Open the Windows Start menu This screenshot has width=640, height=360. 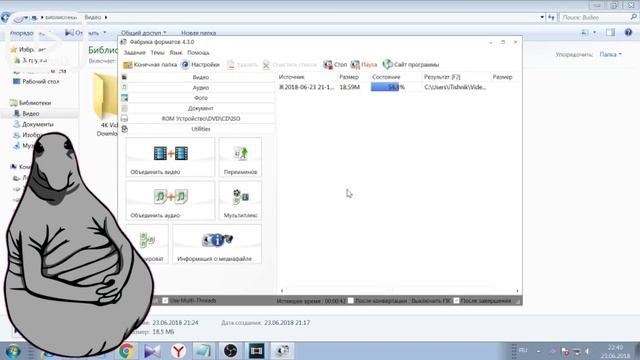(x=13, y=351)
